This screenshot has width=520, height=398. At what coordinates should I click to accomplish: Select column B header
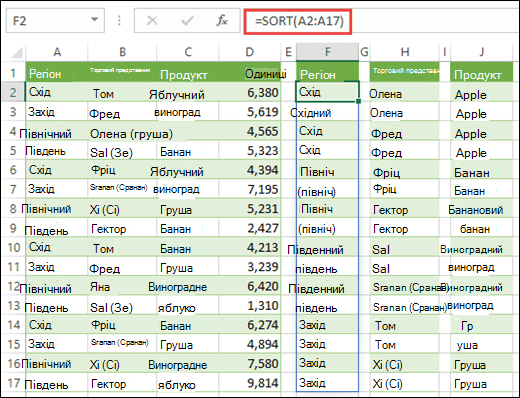[122, 52]
